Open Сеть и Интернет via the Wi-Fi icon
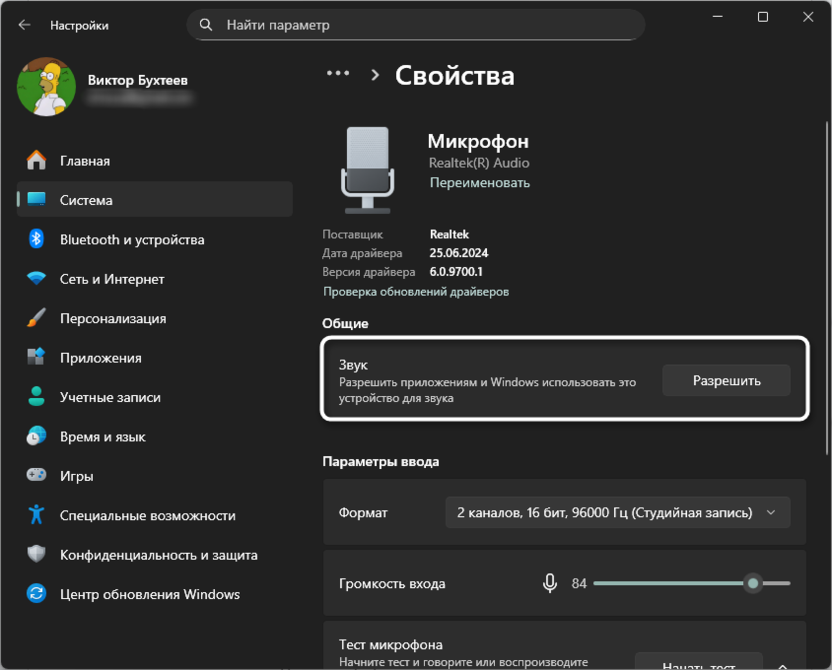832x670 pixels. click(37, 278)
